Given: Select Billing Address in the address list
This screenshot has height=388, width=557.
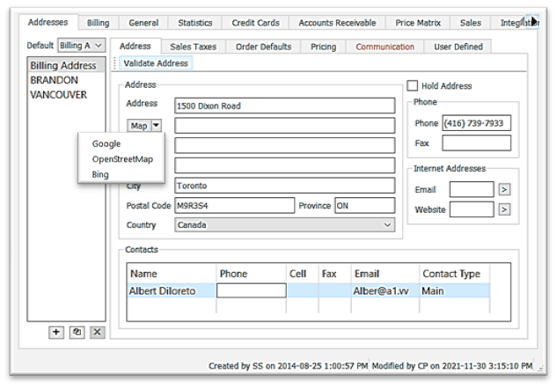Looking at the screenshot, I should (x=66, y=65).
